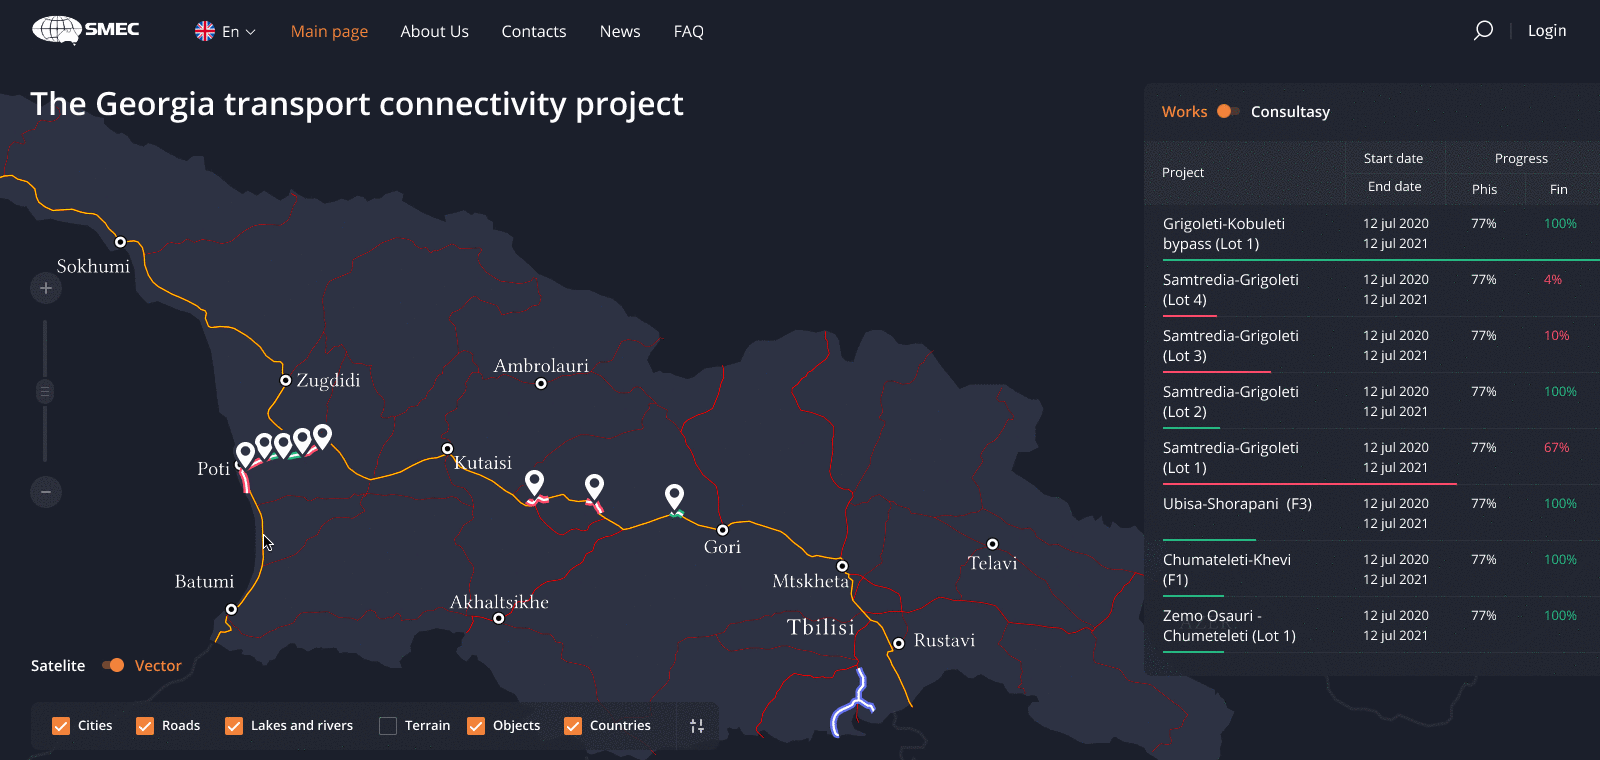Click the map zoom slider handle

coord(45,391)
